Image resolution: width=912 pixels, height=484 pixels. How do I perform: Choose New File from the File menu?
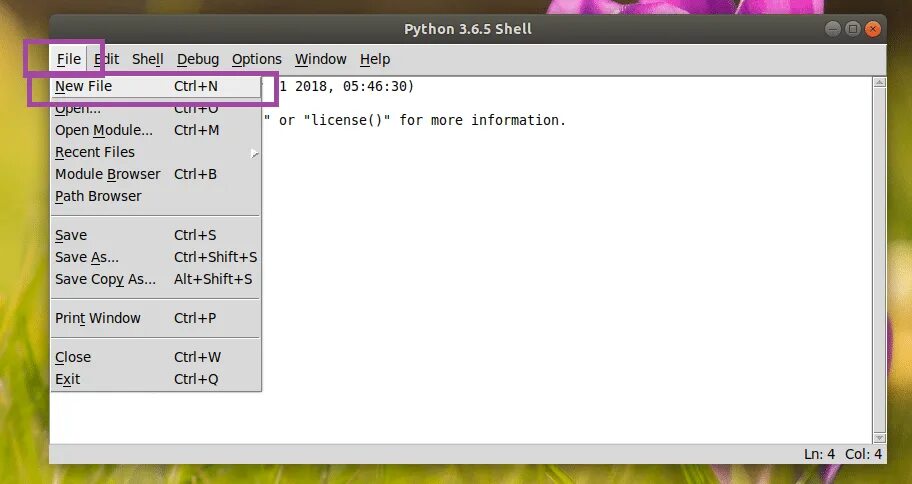click(156, 86)
